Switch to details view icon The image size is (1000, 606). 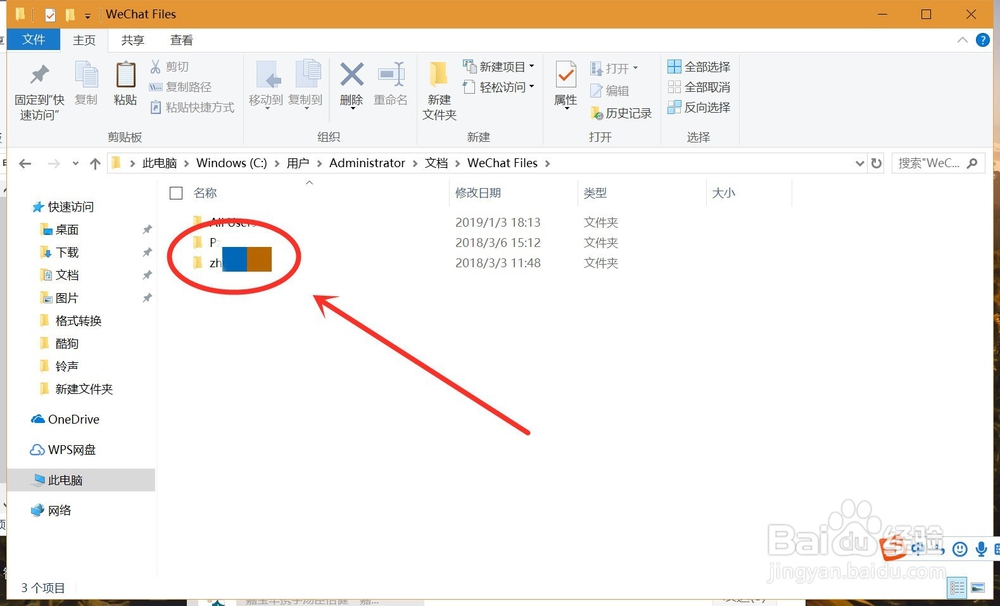[957, 586]
